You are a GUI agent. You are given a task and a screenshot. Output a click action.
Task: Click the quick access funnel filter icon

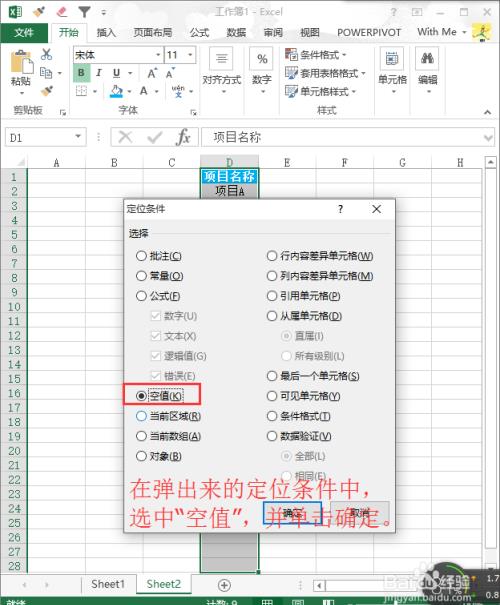[x=84, y=12]
